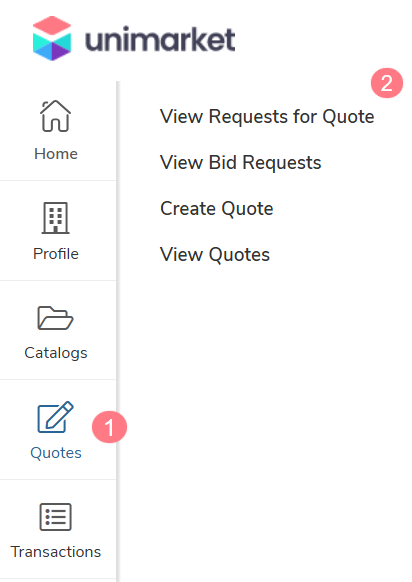Select the Home label in sidebar
412x582 pixels.
tap(56, 154)
